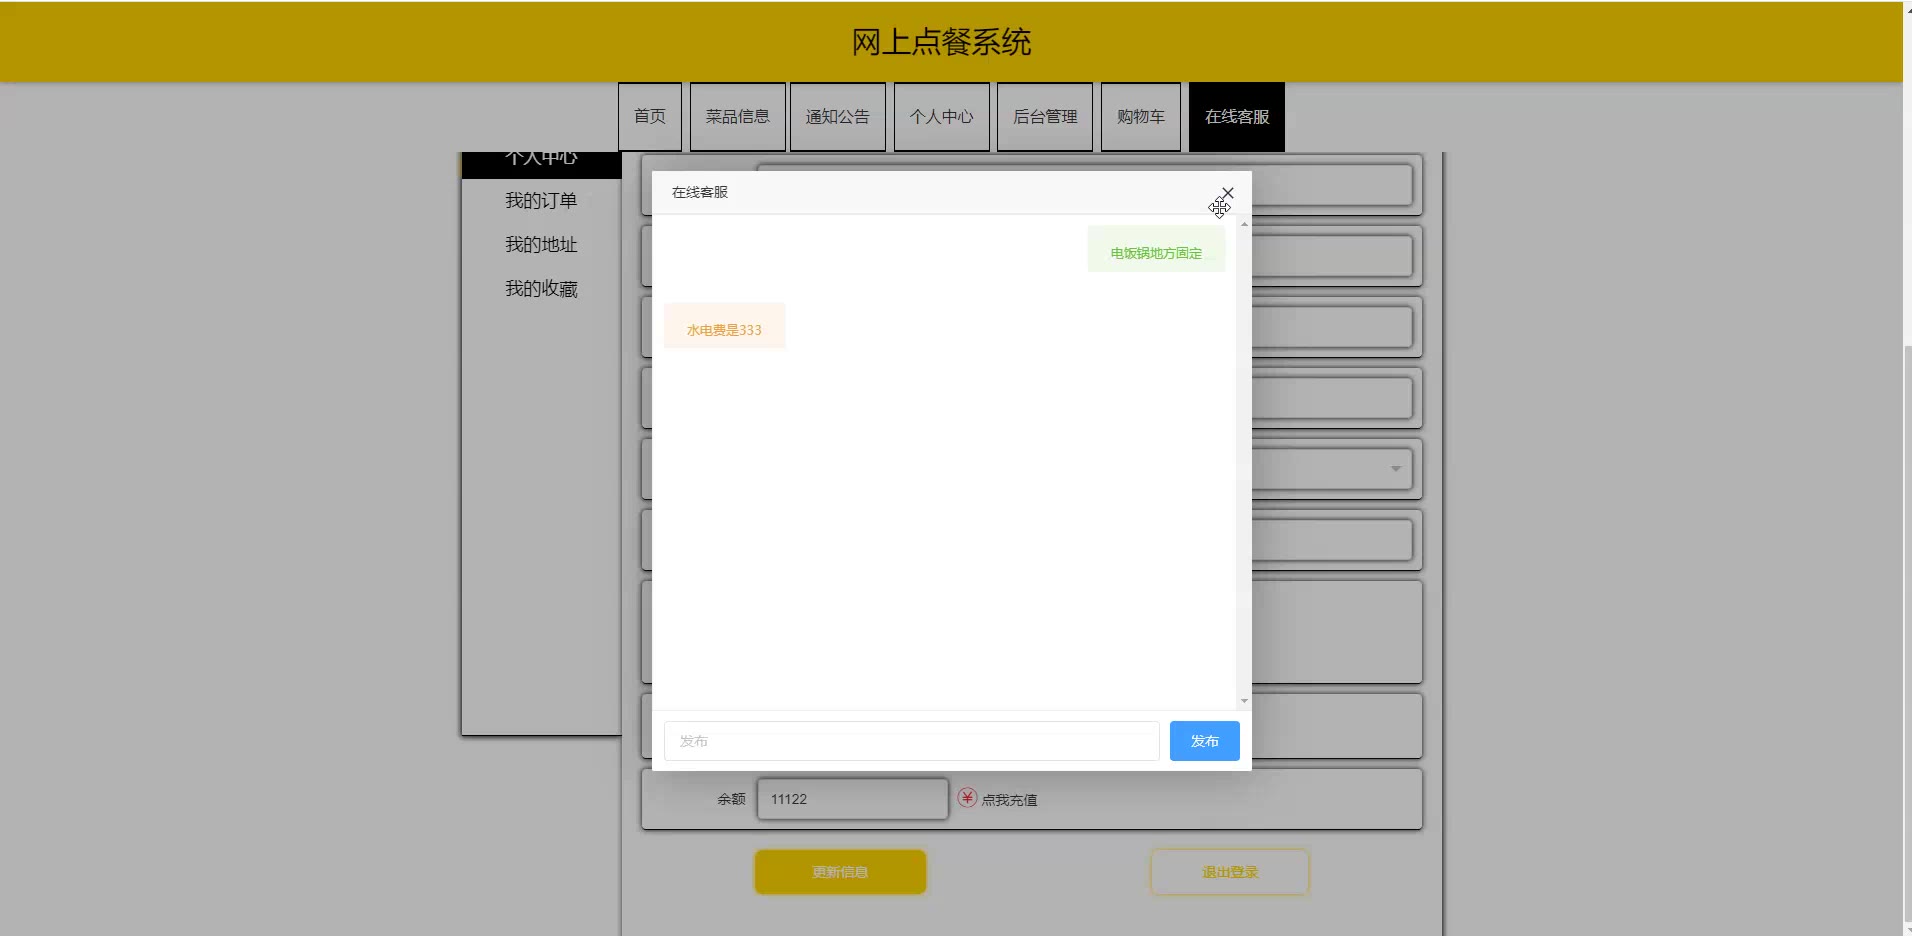Click the red yuan recharge icon
This screenshot has height=936, width=1912.
966,798
